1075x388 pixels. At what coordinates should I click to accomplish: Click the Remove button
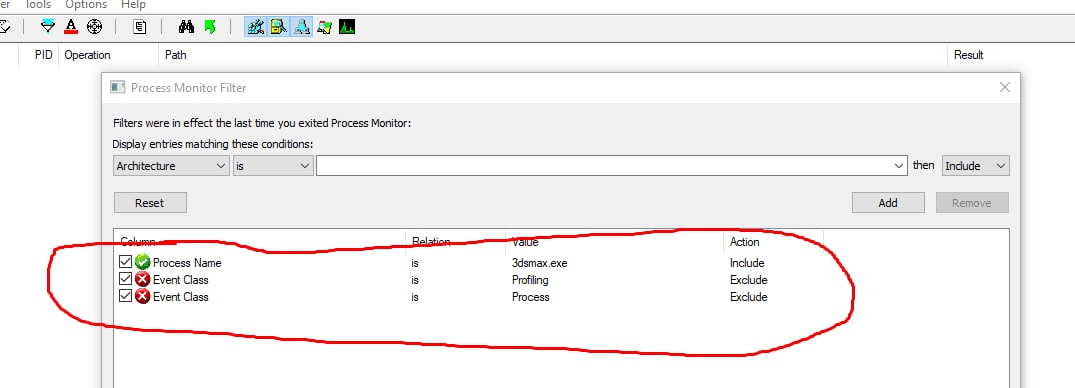tap(972, 203)
